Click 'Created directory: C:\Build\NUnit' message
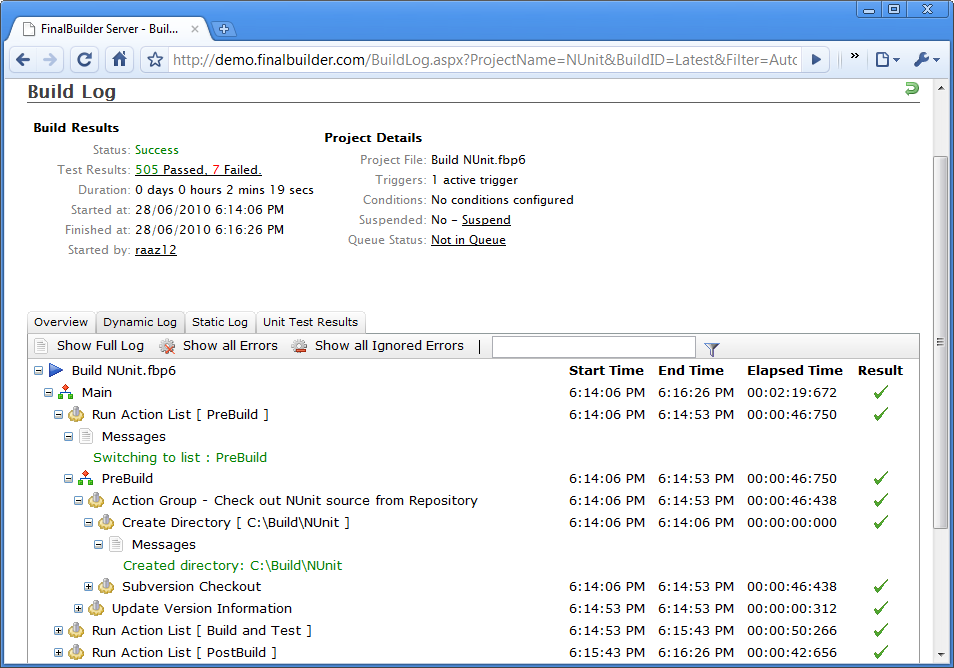954x668 pixels. point(232,566)
